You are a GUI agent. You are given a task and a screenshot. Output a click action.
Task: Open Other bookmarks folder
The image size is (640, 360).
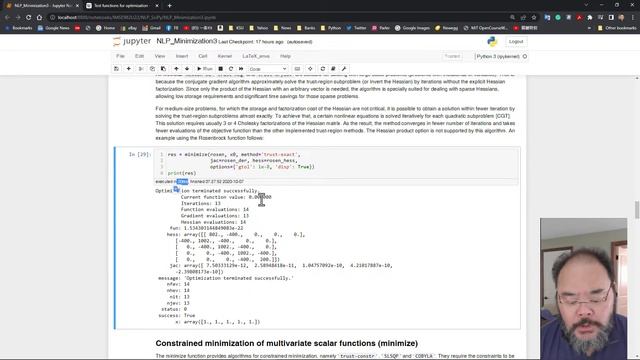click(617, 28)
